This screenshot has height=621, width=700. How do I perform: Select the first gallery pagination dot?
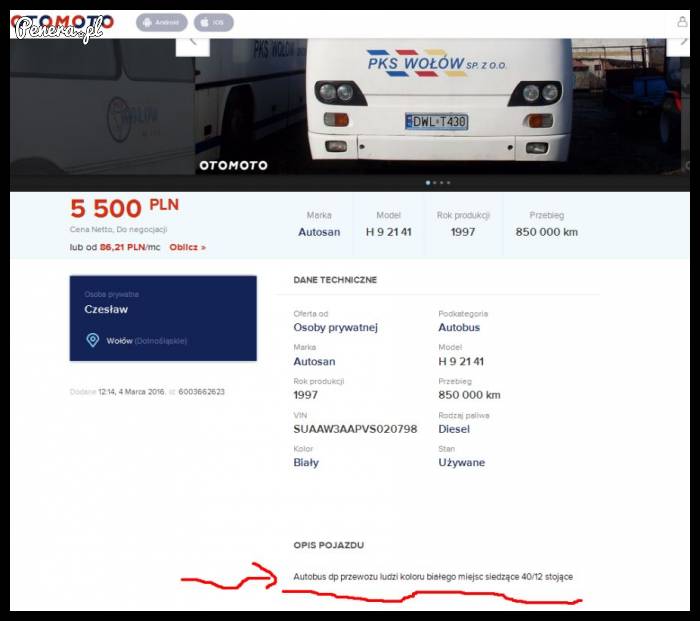428,183
